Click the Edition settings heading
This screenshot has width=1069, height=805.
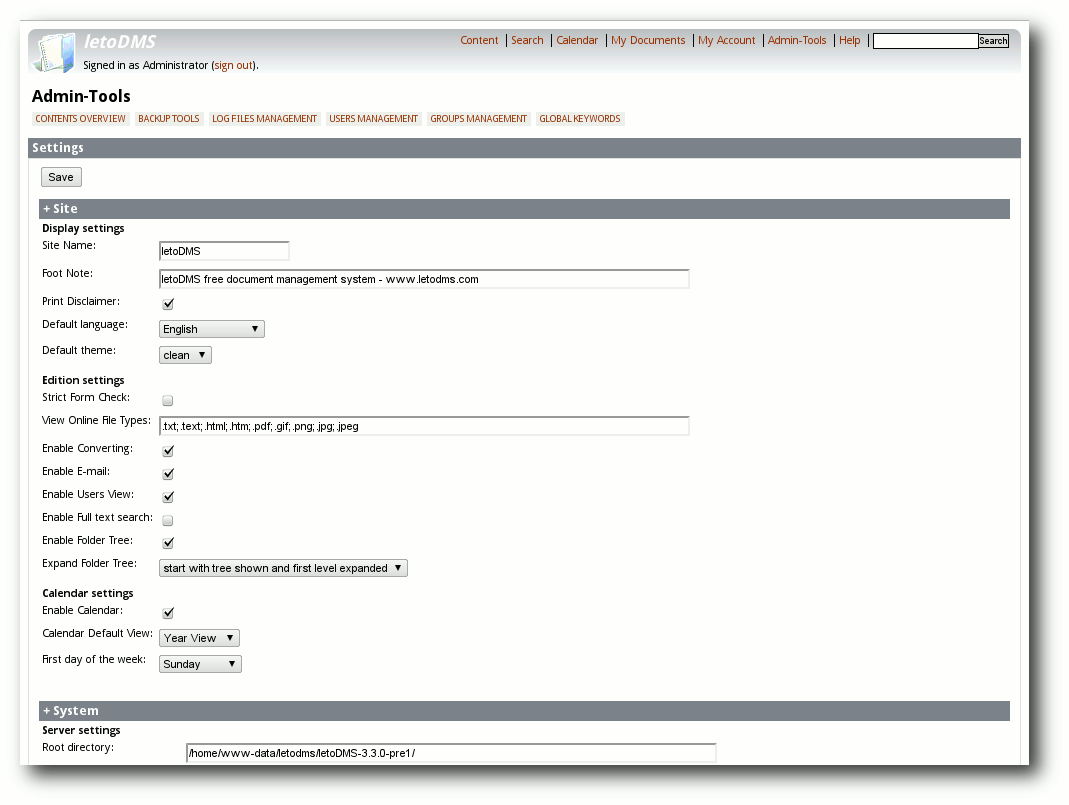point(83,380)
